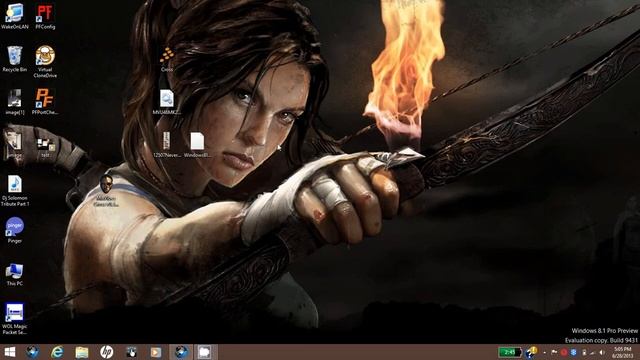Open the power plug tray icon
This screenshot has width=640, height=360.
[x=583, y=352]
